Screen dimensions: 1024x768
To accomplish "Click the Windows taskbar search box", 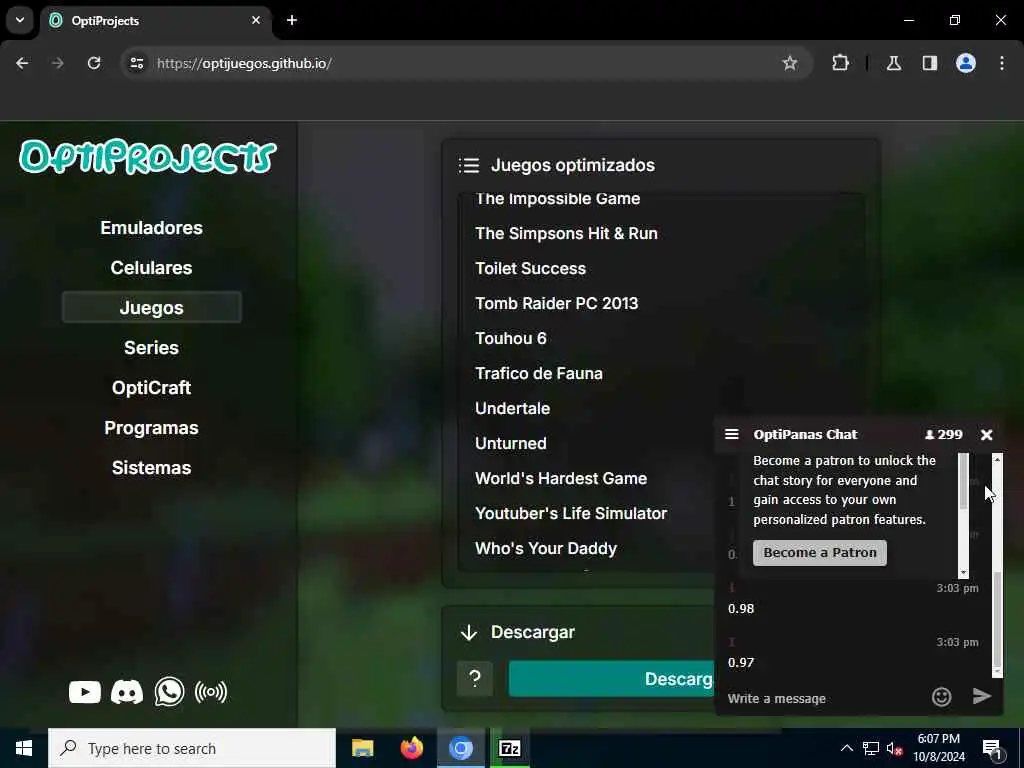I will (192, 748).
